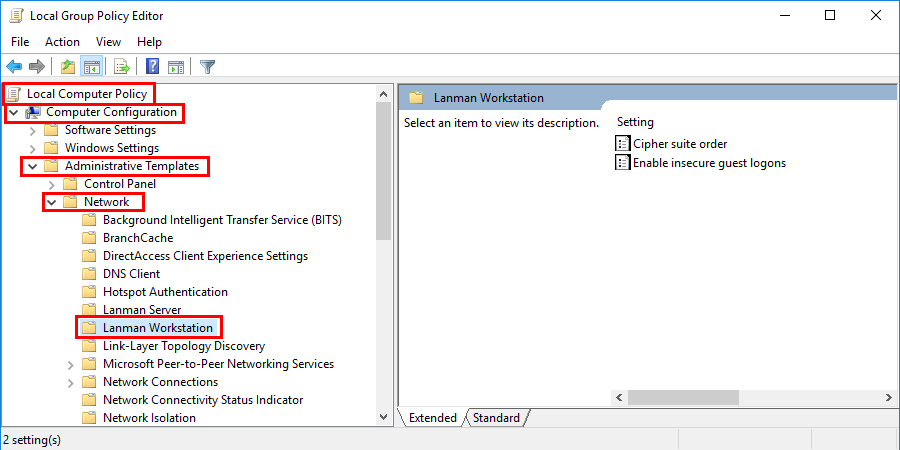This screenshot has width=900, height=450.
Task: Collapse the Network node
Action: click(x=52, y=202)
